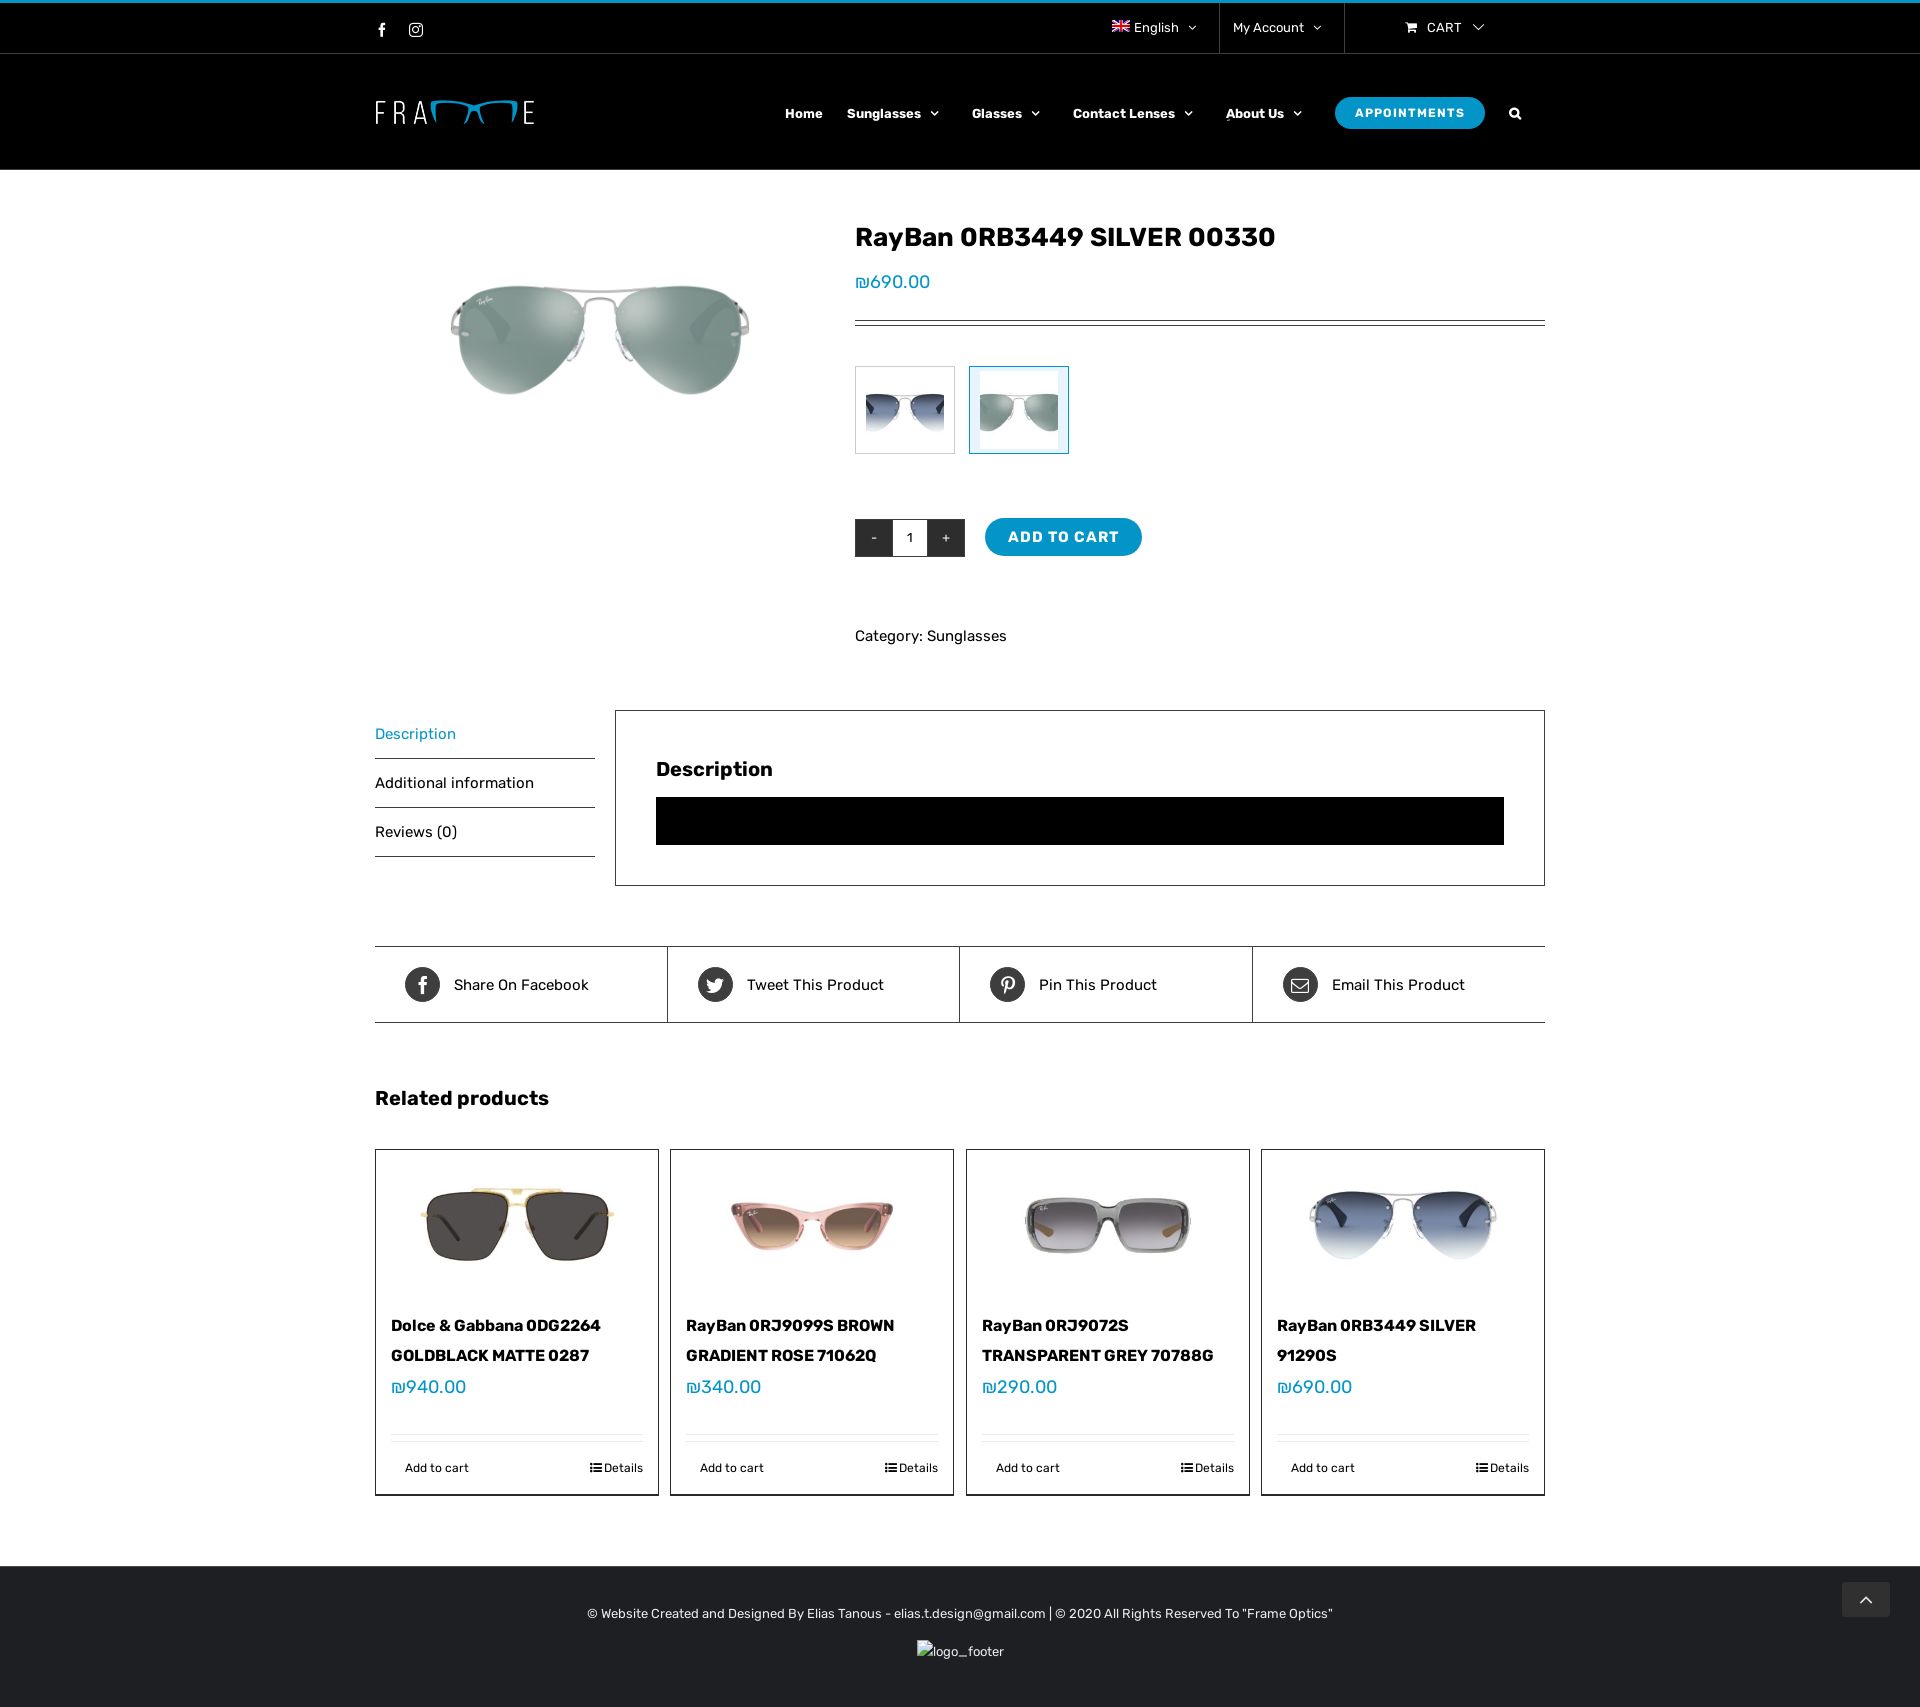
Task: Click Pin This Product link
Action: pos(1098,985)
